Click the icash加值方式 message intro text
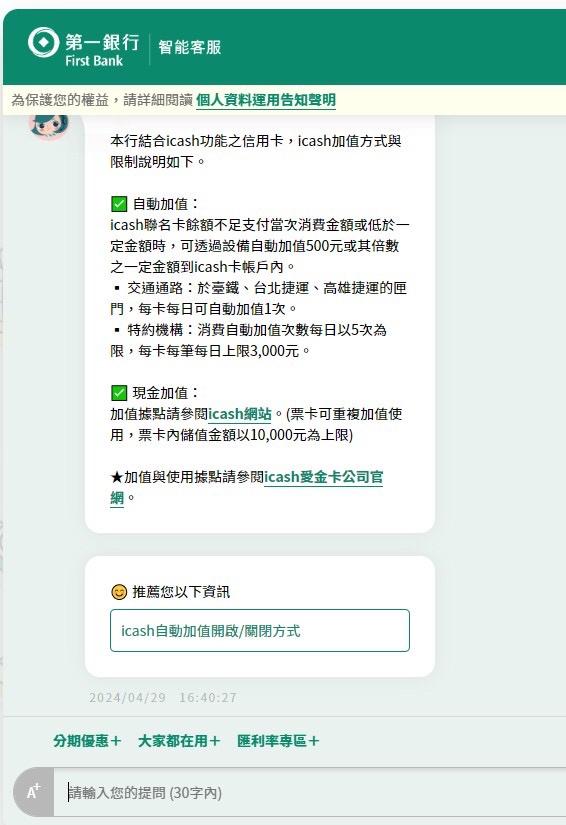 (x=256, y=151)
